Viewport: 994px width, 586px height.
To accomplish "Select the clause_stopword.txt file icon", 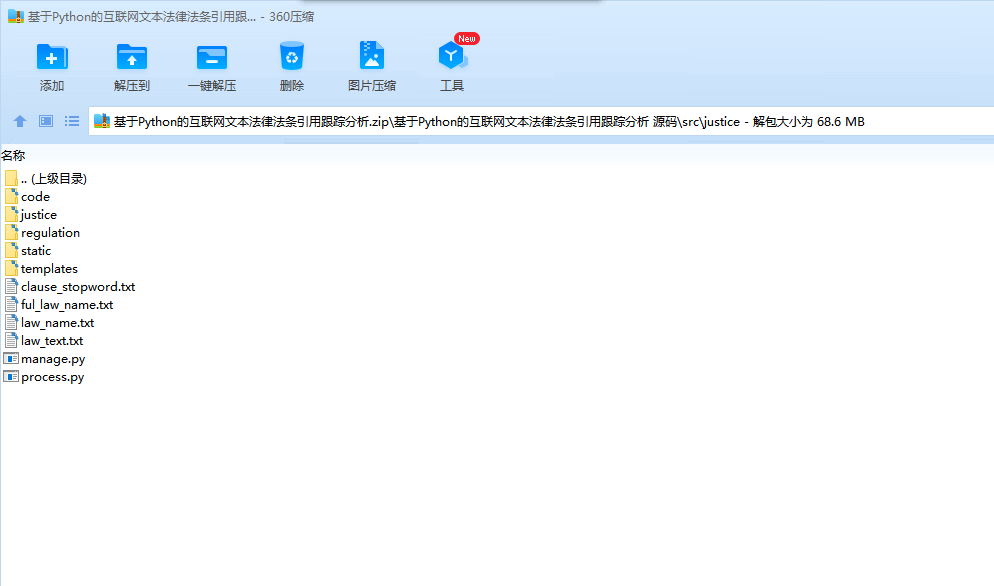I will [11, 286].
